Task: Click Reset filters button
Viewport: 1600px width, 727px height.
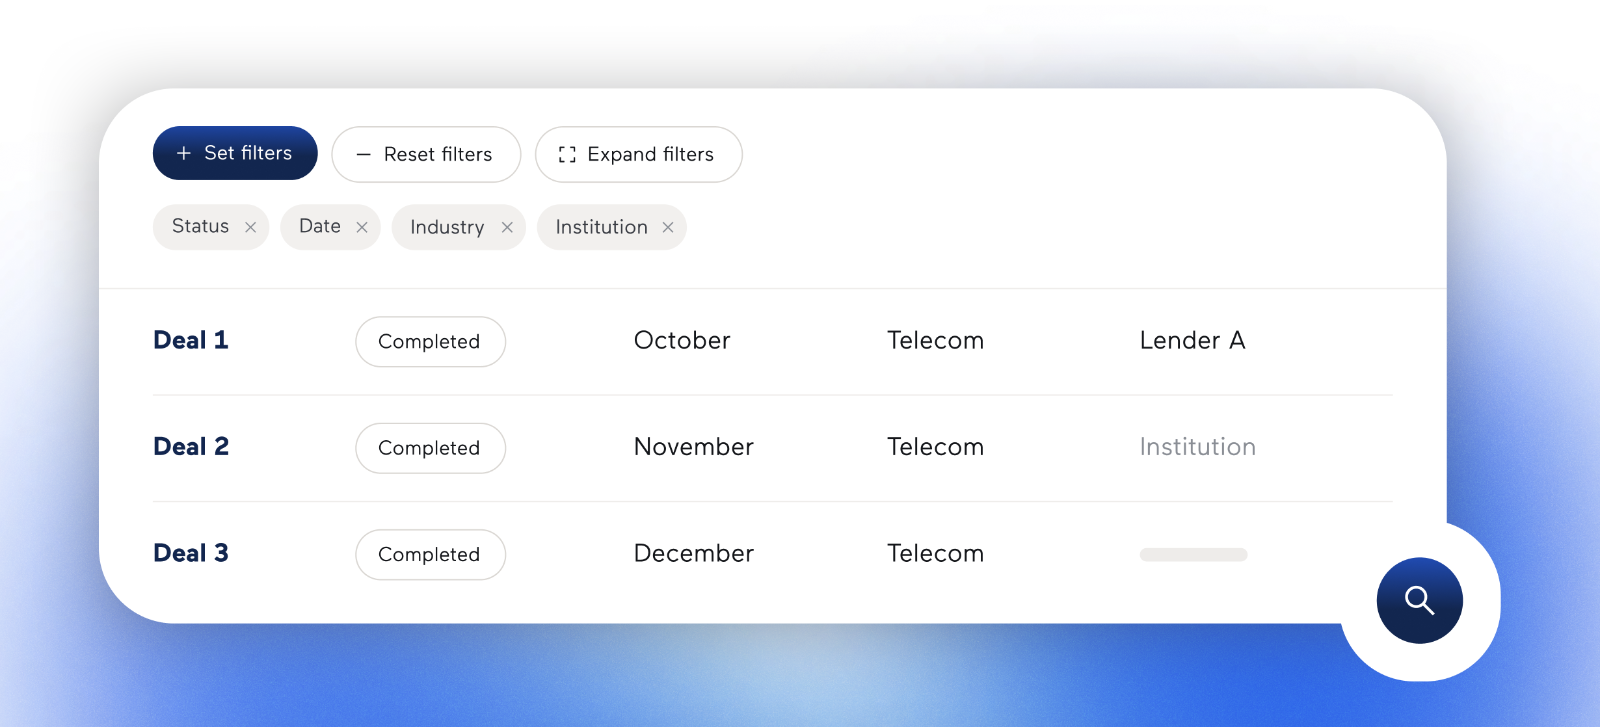Action: coord(426,154)
